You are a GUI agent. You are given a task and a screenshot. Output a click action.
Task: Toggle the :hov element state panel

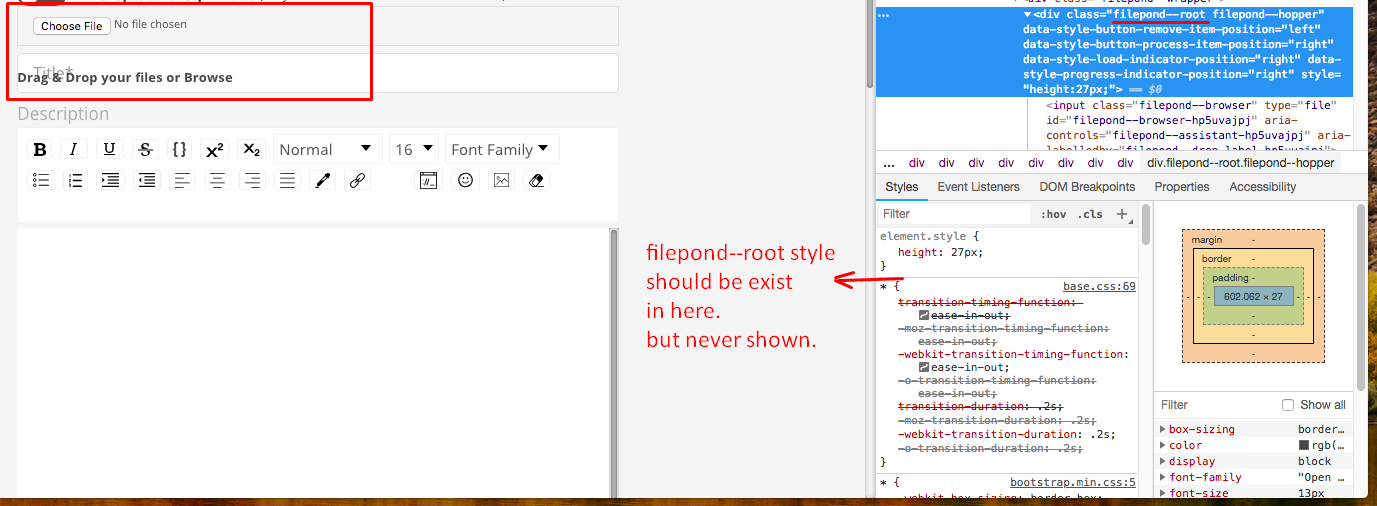pyautogui.click(x=1053, y=214)
